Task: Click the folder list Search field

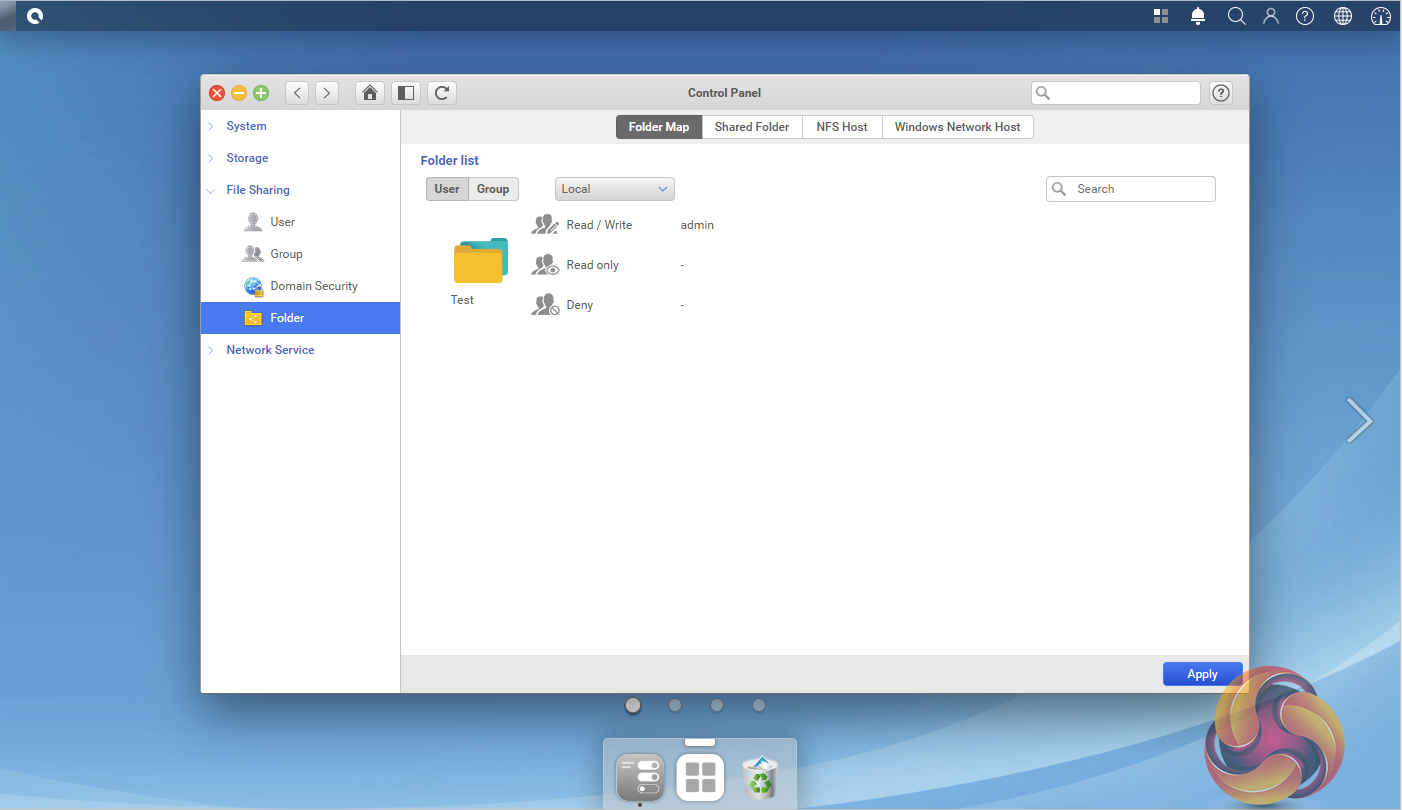Action: (x=1140, y=189)
